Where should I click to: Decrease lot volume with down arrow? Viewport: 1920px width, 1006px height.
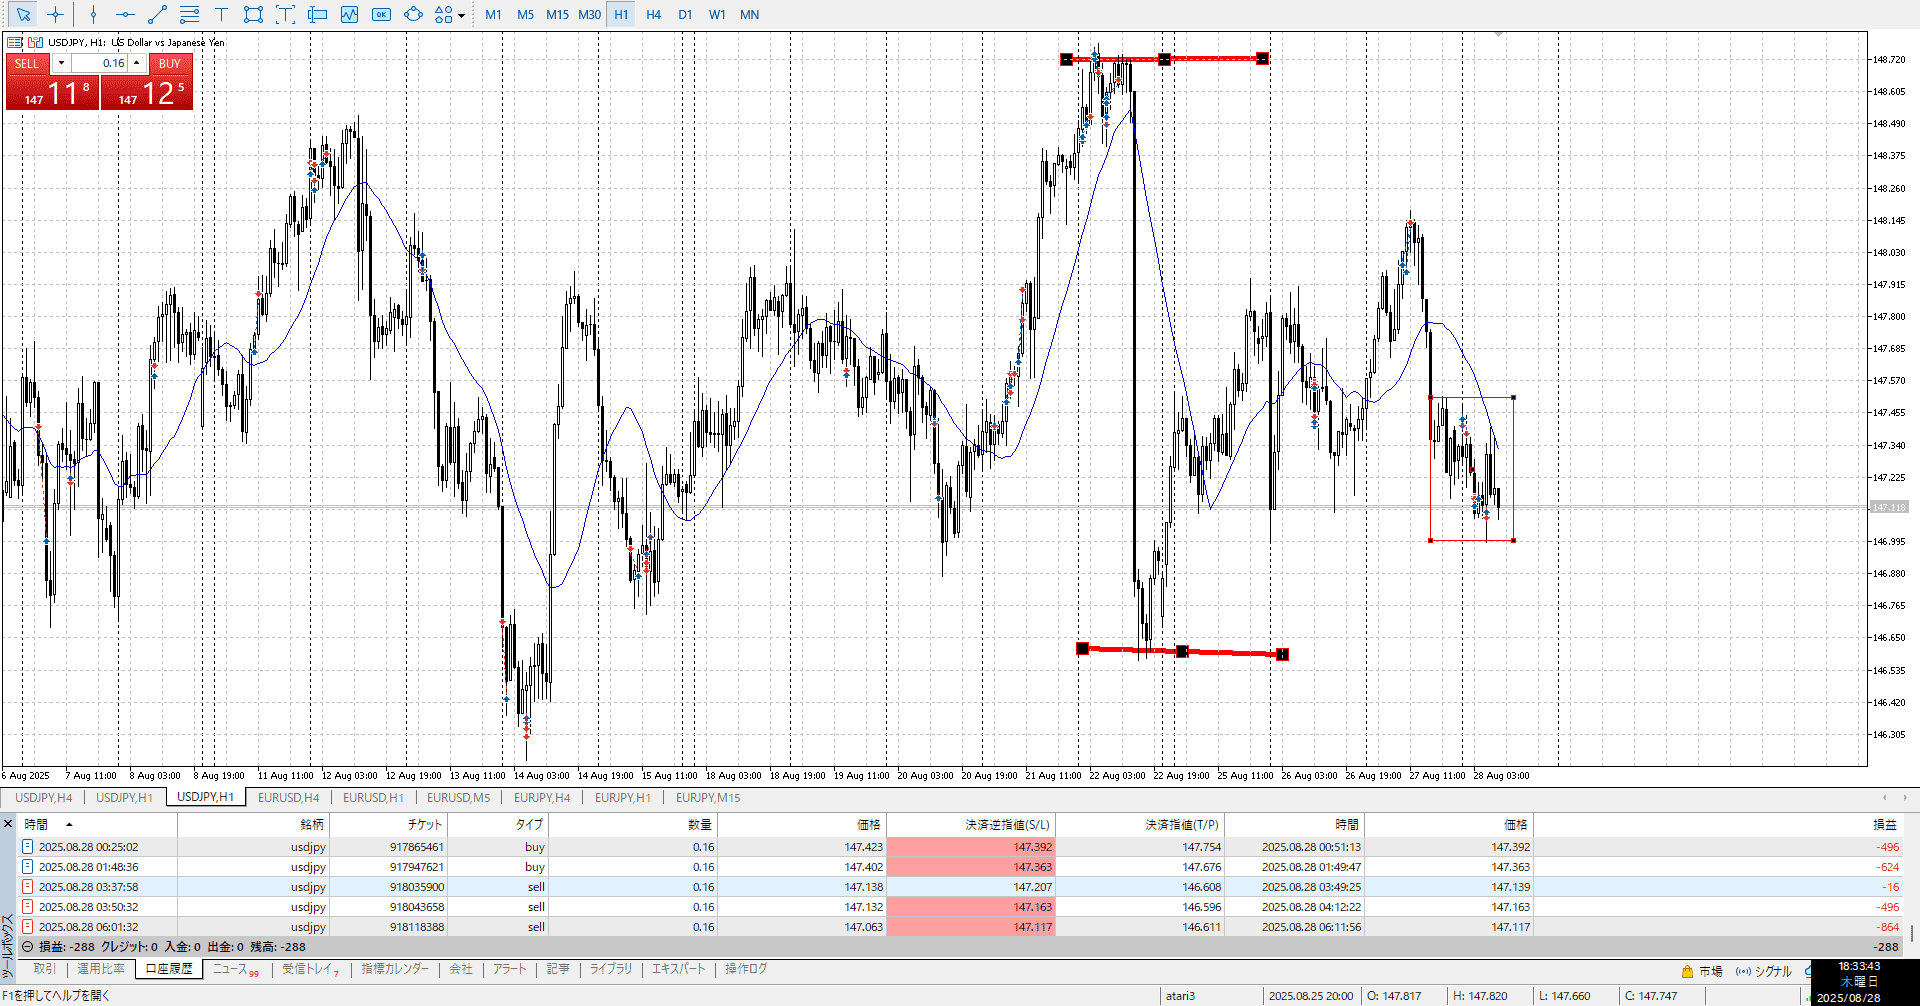tap(61, 63)
